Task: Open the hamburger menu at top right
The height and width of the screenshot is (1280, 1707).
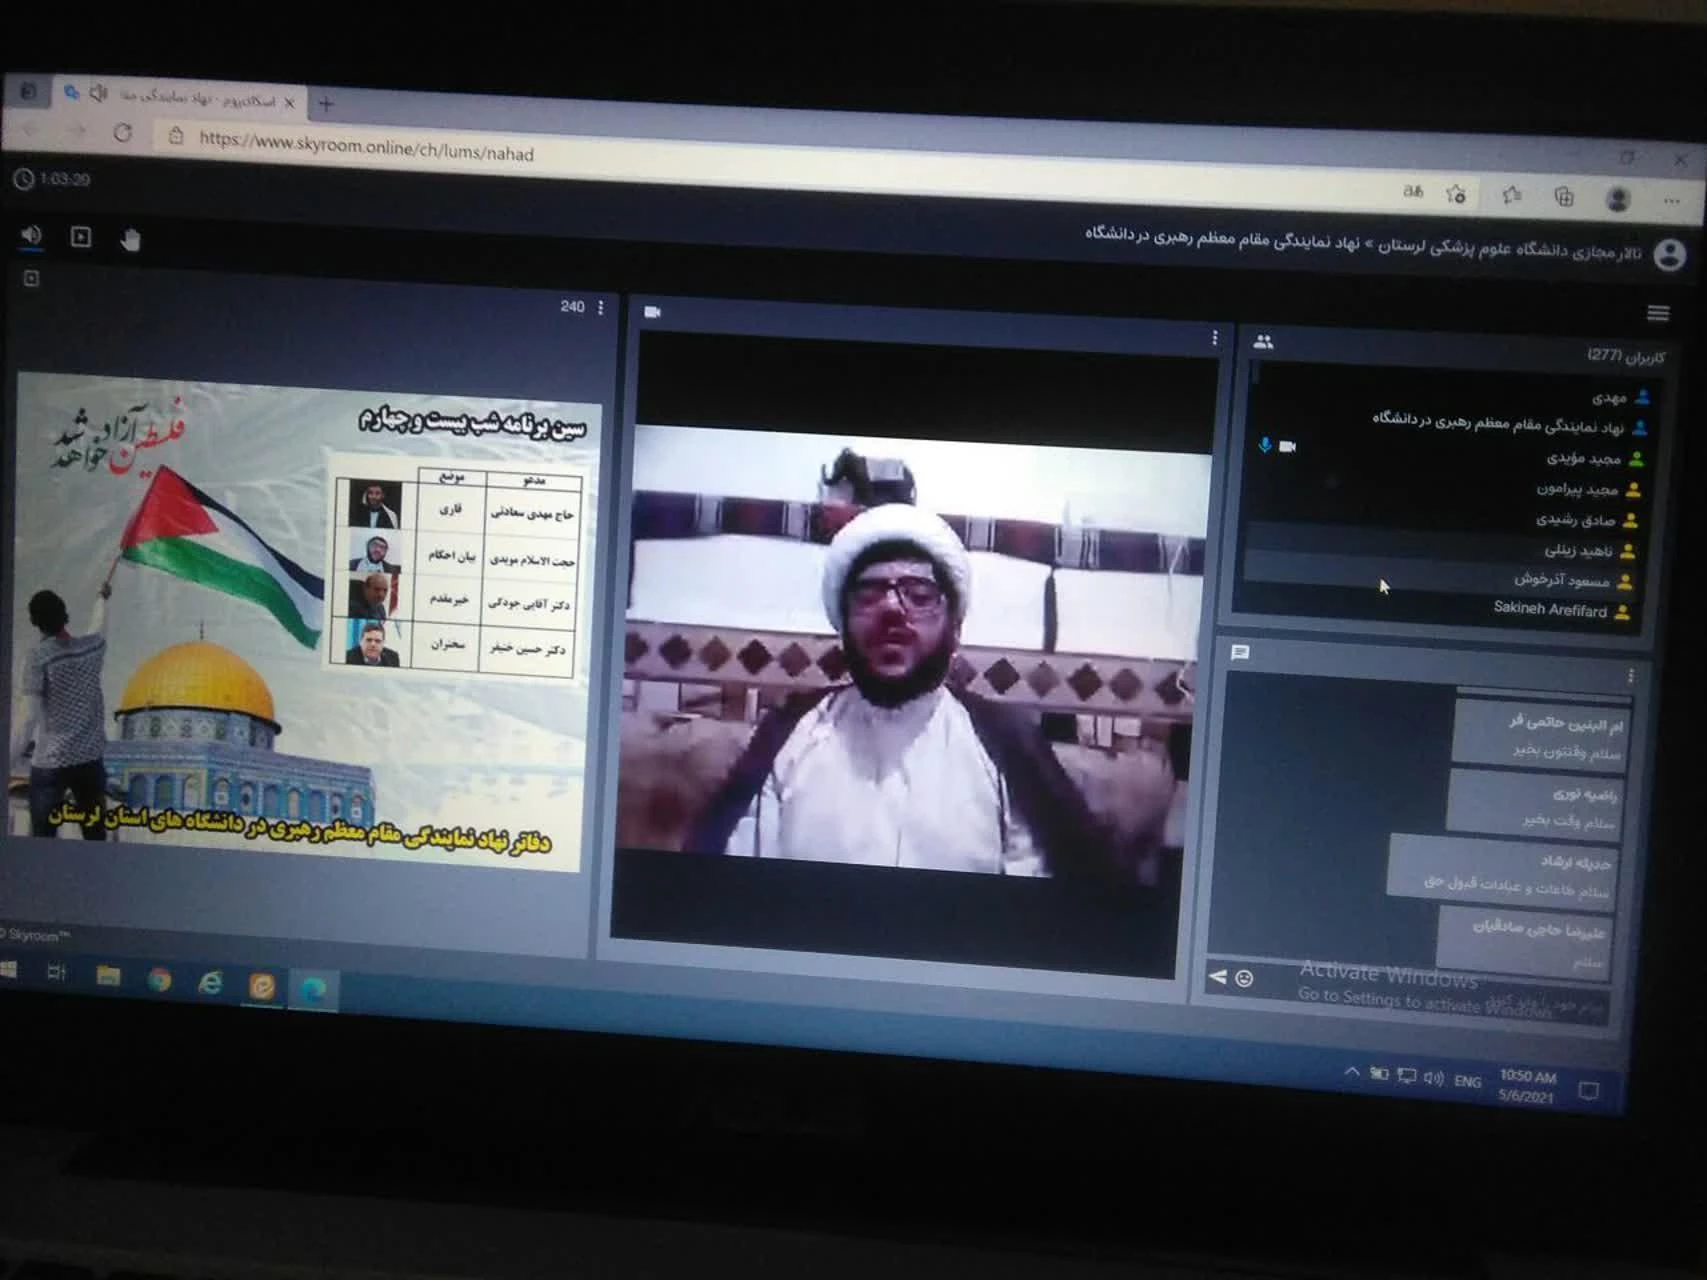Action: pyautogui.click(x=1658, y=314)
